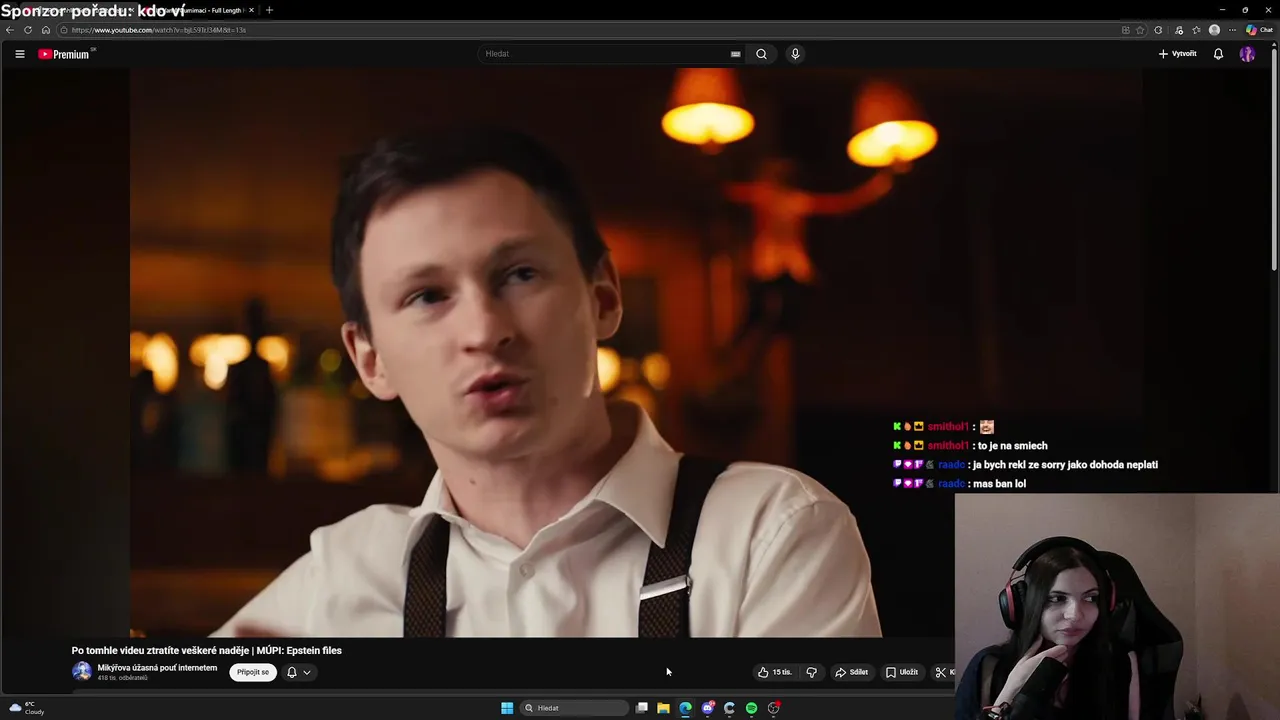Click chat message 'mas ban lol'
Viewport: 1280px width, 720px height.
pos(999,484)
